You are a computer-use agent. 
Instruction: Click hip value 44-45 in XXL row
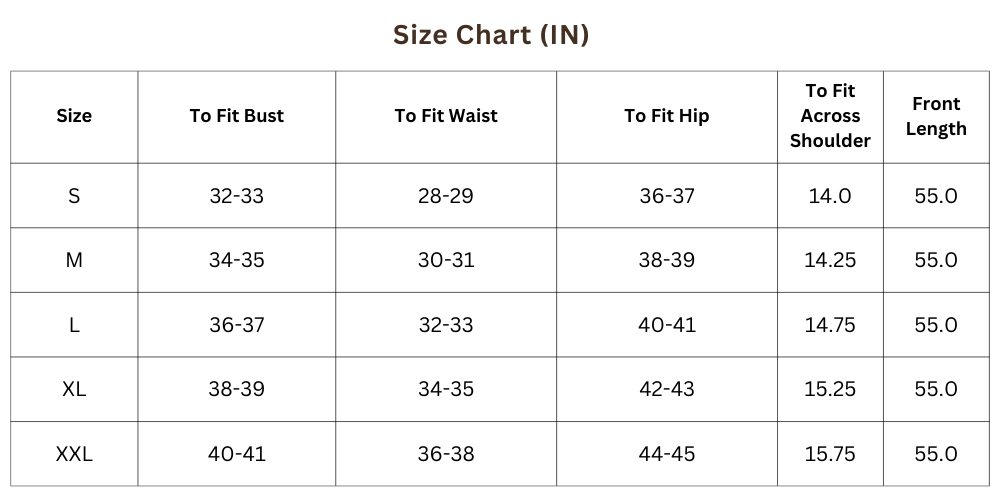coord(667,454)
